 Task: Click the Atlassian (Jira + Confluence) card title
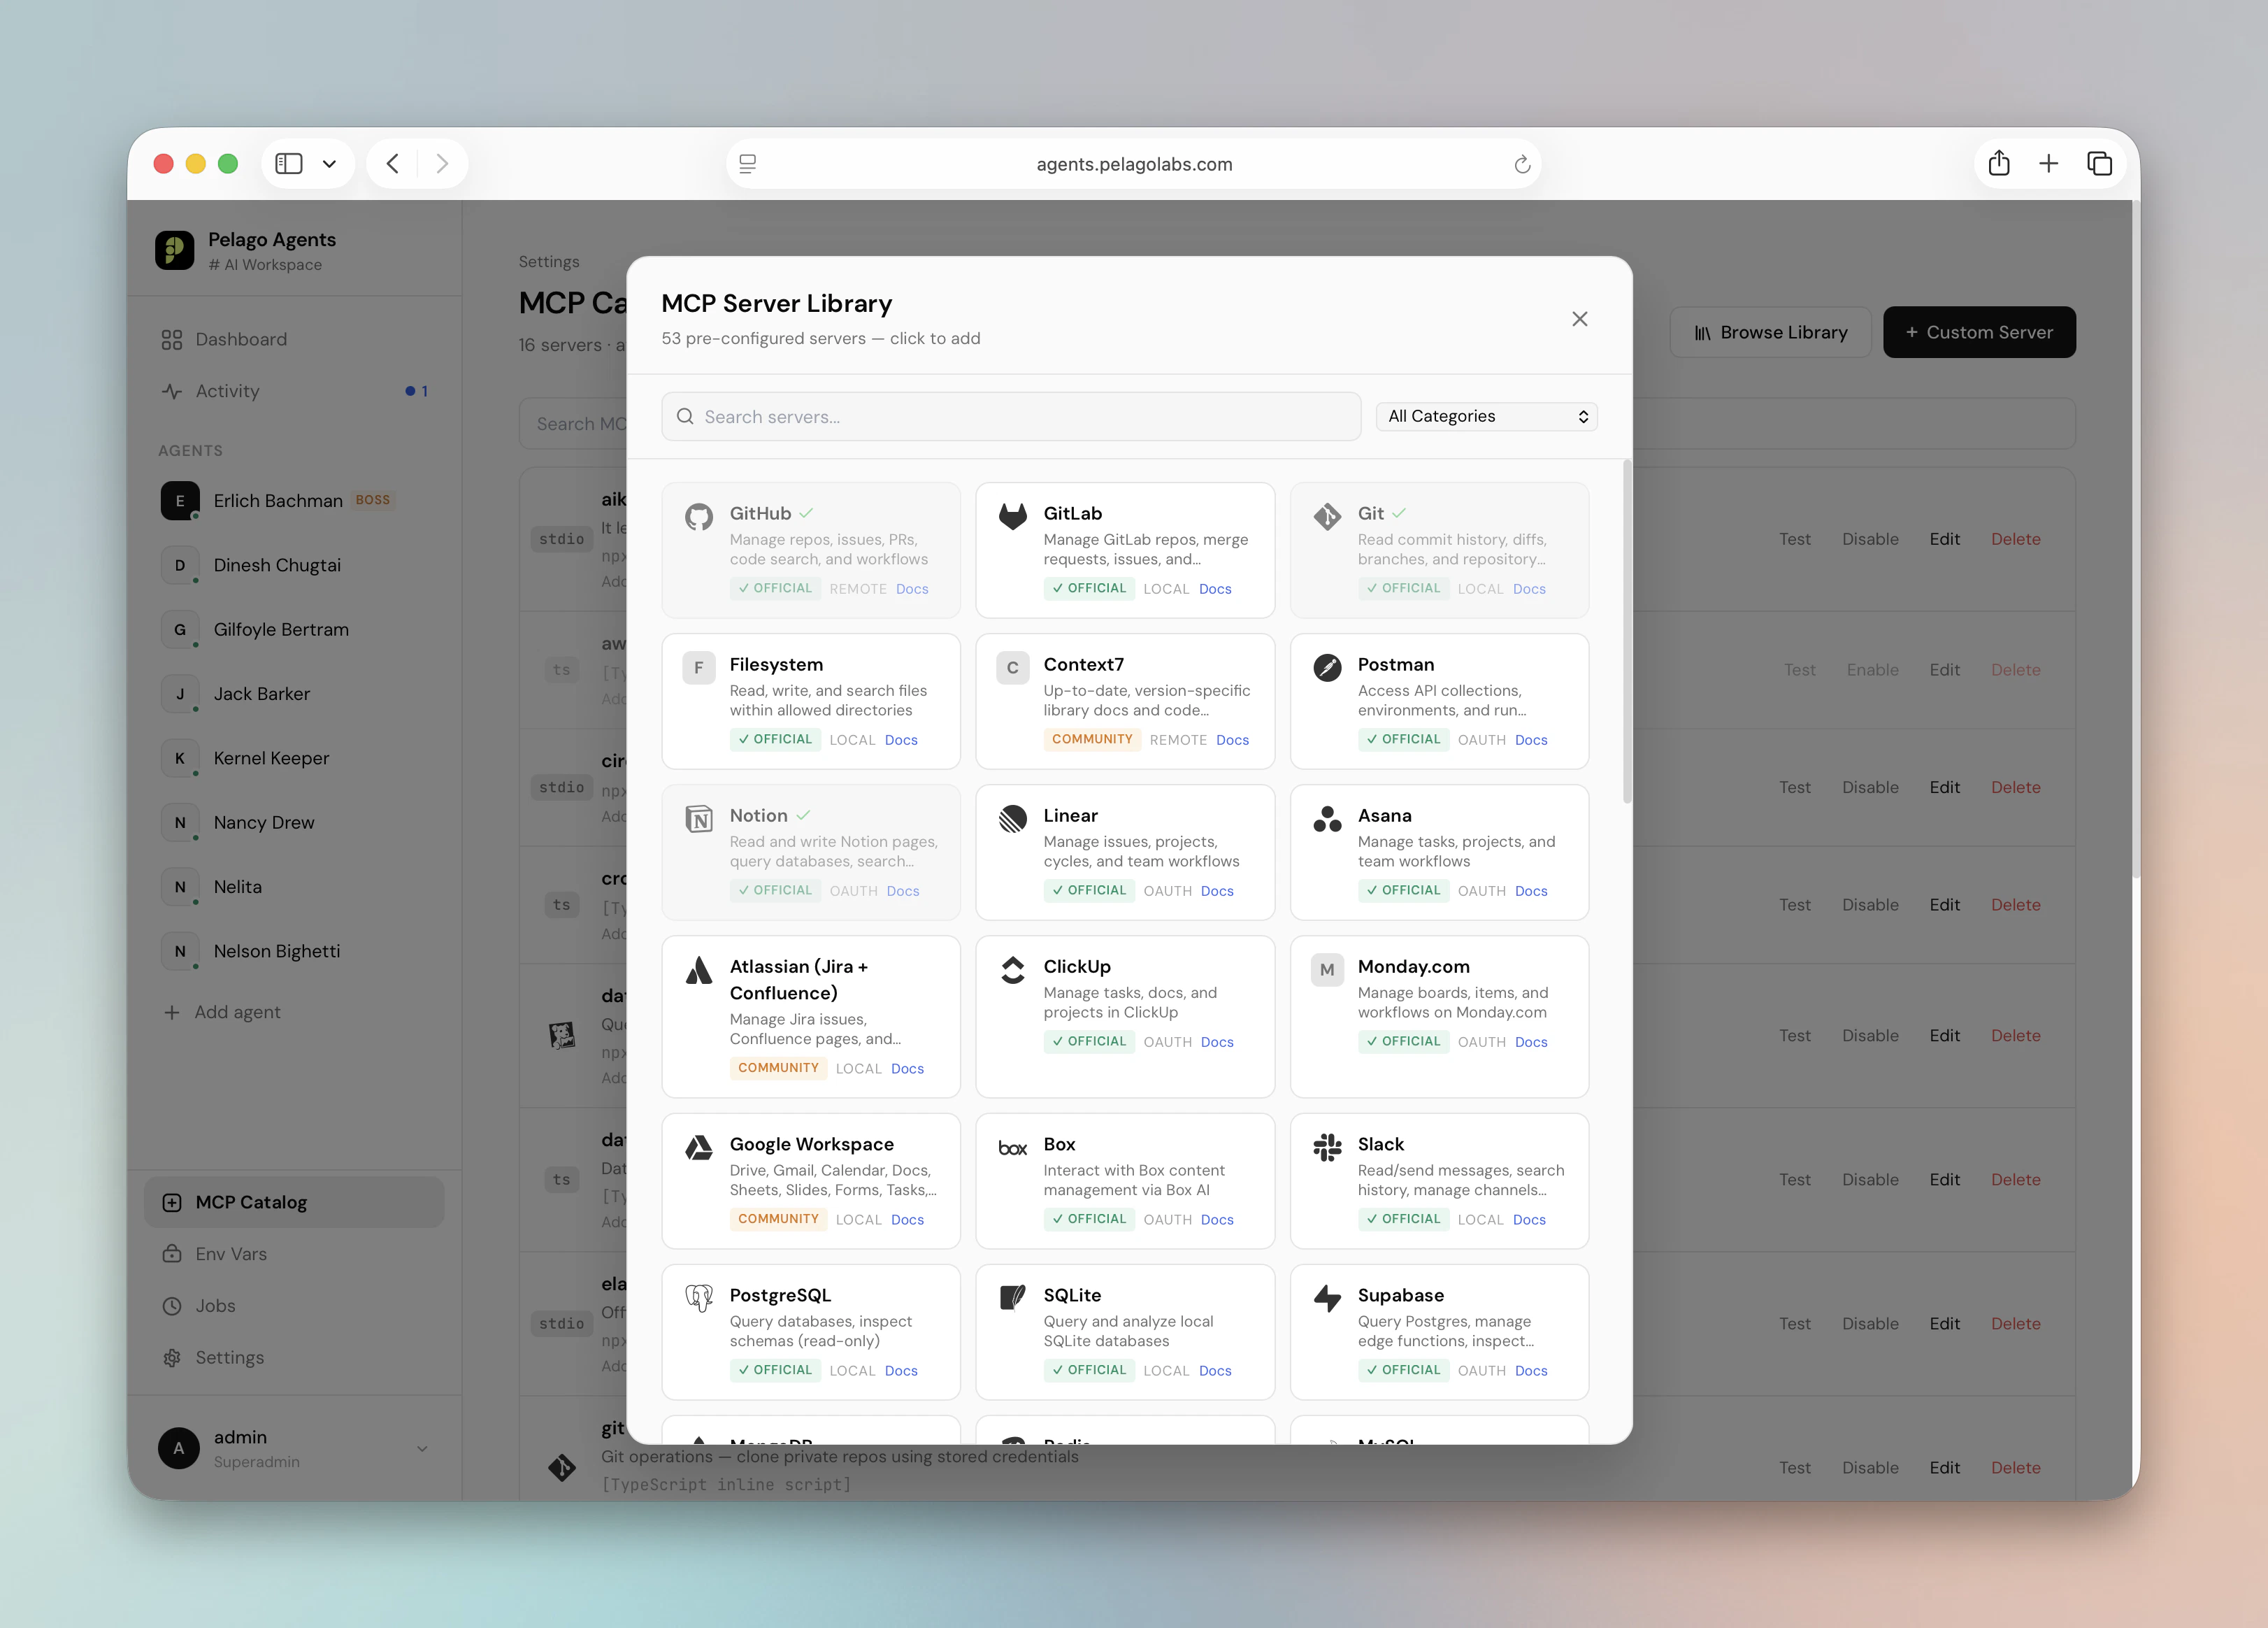pos(798,980)
